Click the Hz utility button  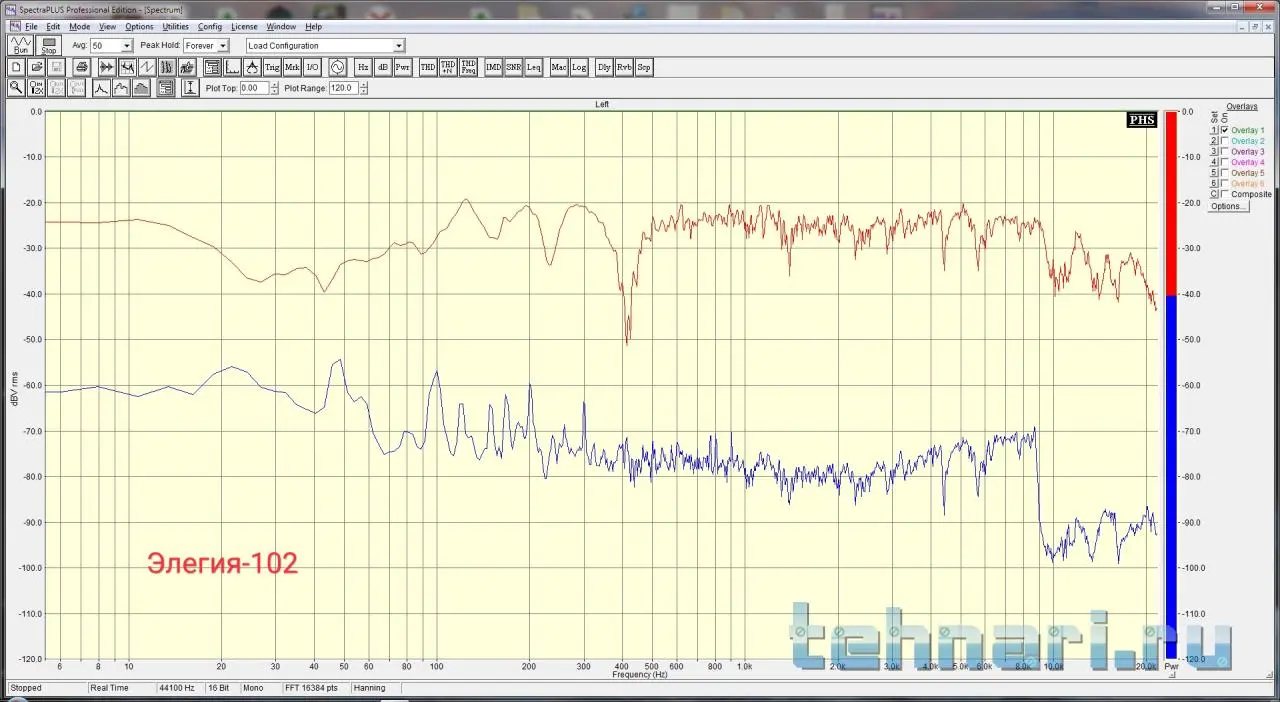point(363,67)
